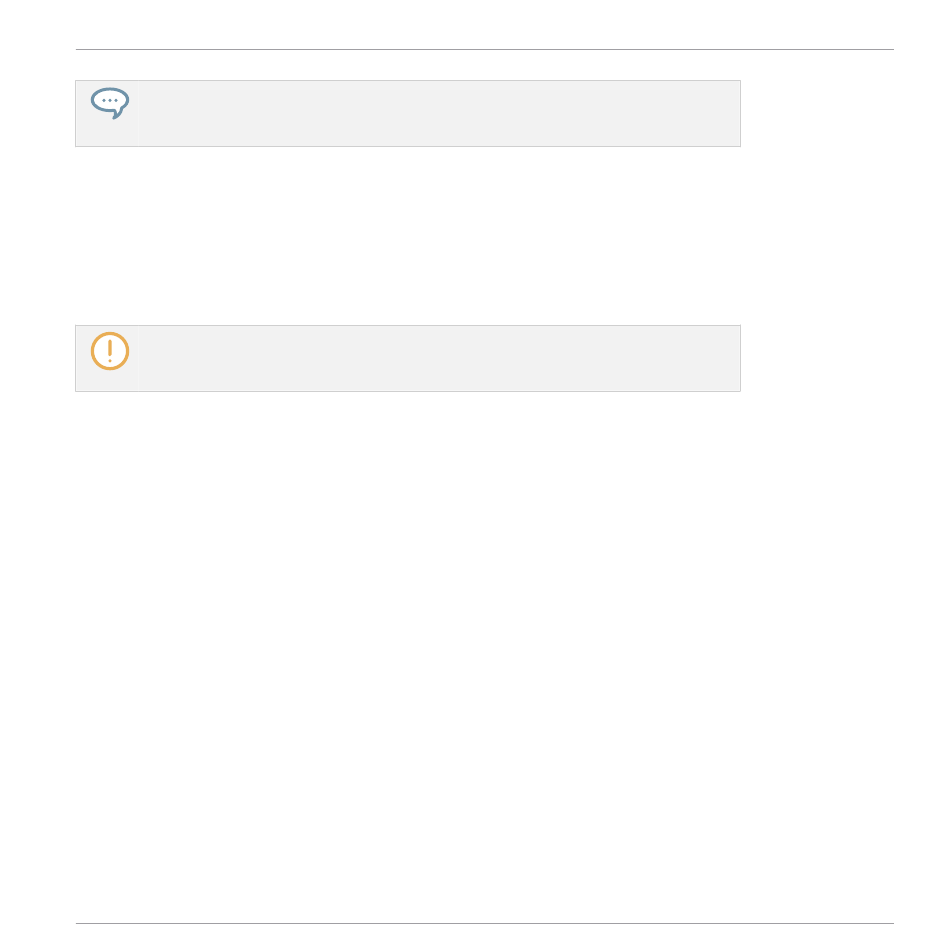Click the blank margin right of the tip box

pos(818,113)
